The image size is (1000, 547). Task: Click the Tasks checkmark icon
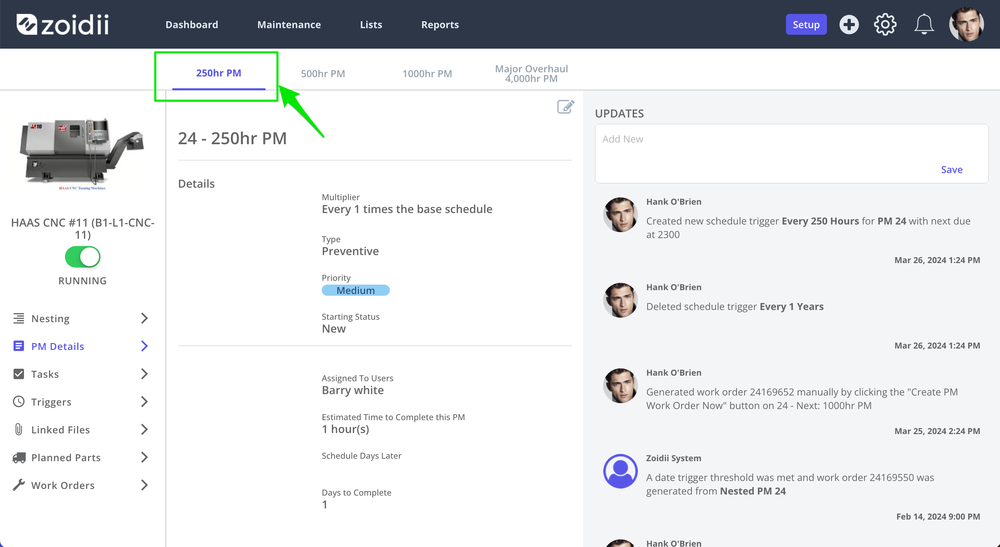pos(18,374)
